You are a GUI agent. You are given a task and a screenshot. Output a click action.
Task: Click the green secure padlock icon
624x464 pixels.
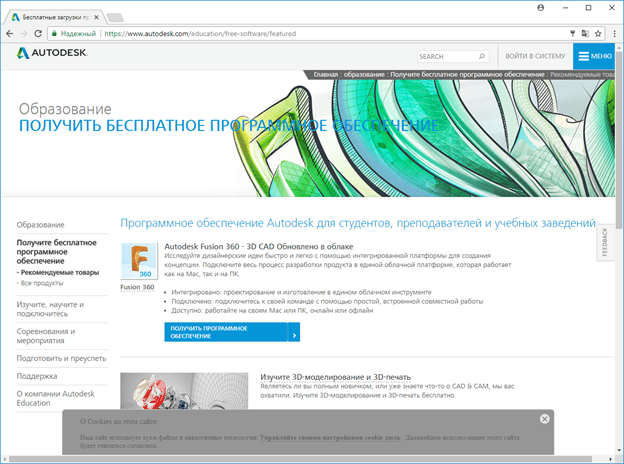pos(55,34)
